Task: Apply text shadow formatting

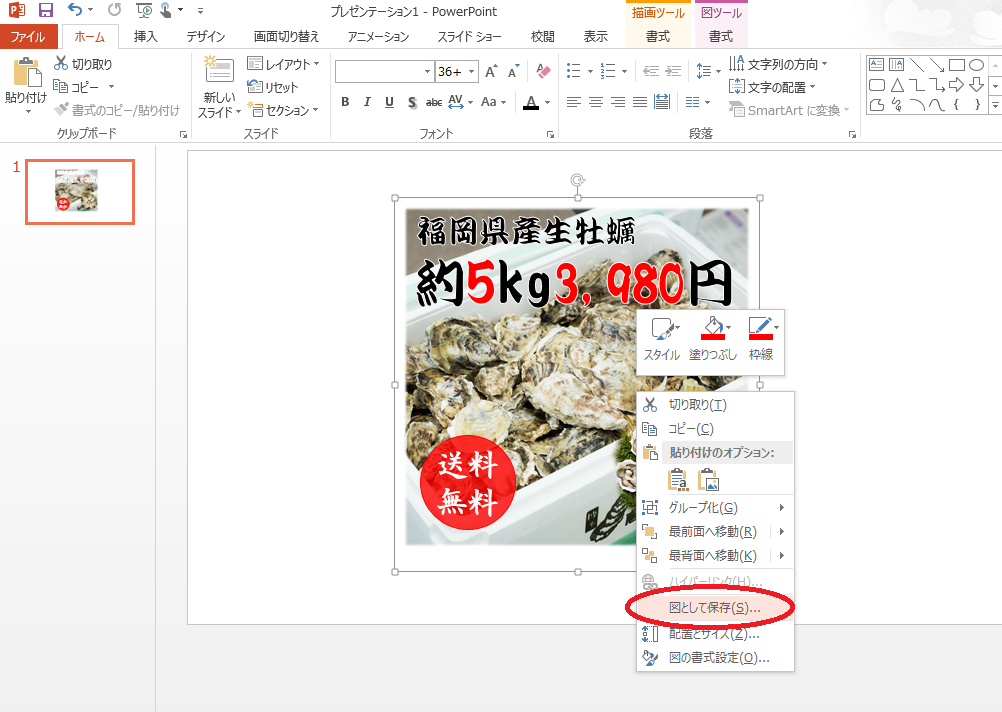Action: click(x=412, y=102)
